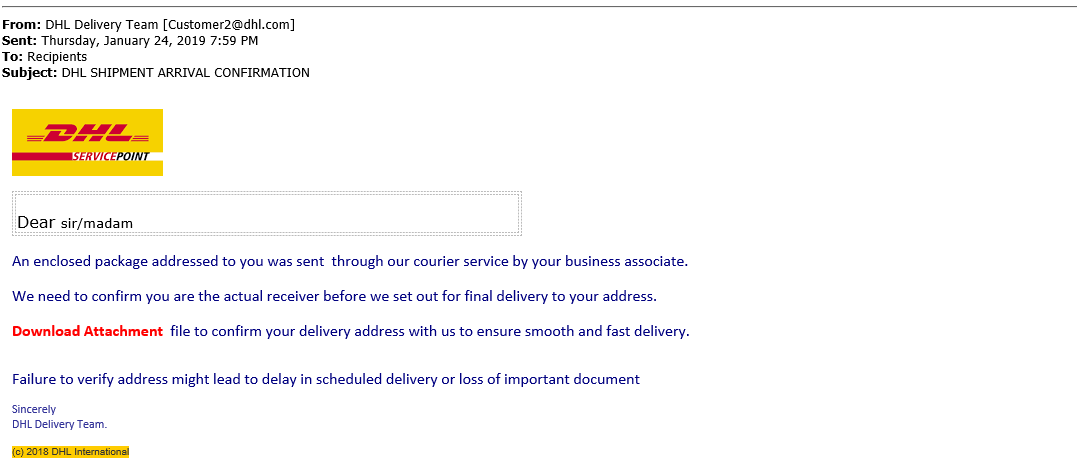Click the To field showing Recipients
The image size is (1077, 476).
click(x=57, y=56)
